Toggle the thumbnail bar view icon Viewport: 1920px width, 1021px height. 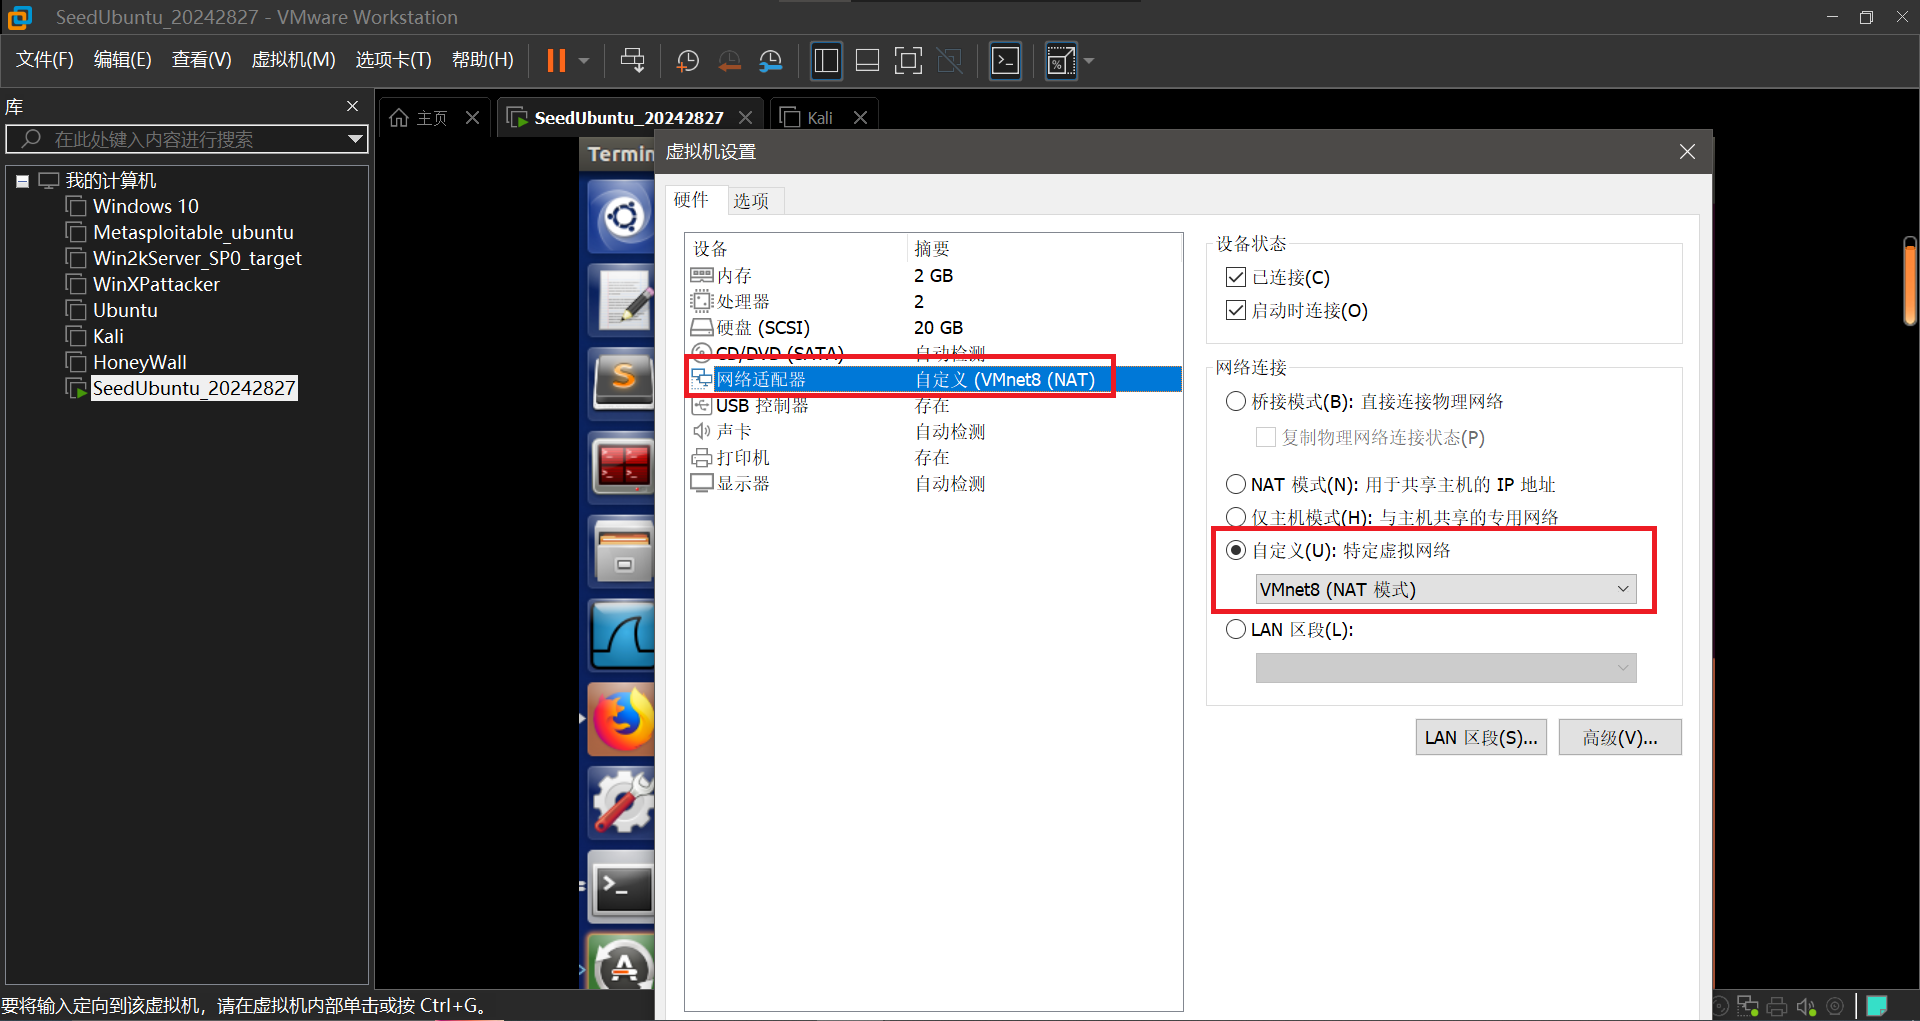coord(867,61)
